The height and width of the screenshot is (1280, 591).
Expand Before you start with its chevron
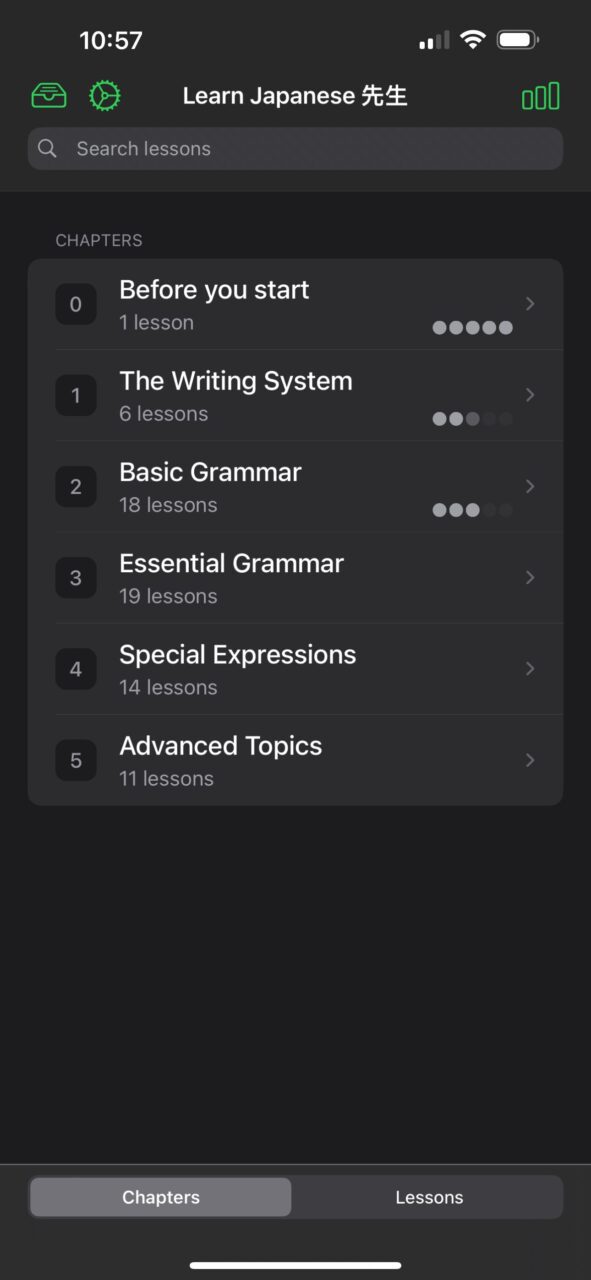tap(530, 304)
